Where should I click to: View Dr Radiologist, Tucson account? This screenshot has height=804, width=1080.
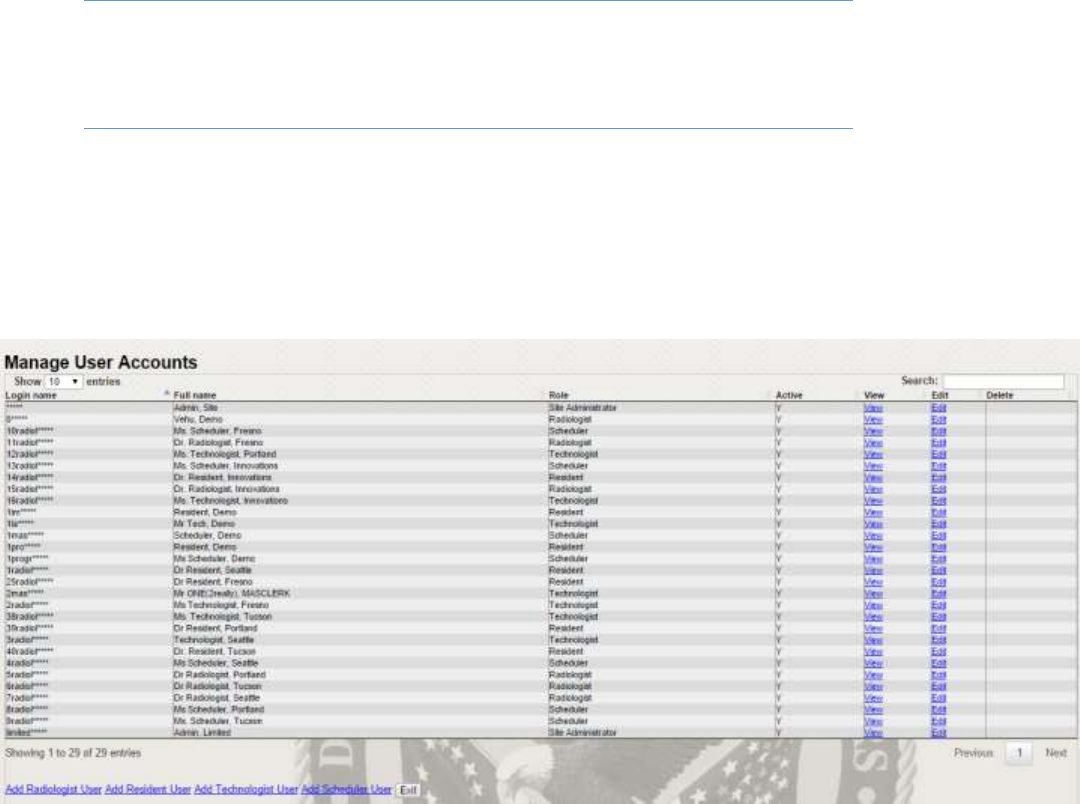tap(873, 687)
